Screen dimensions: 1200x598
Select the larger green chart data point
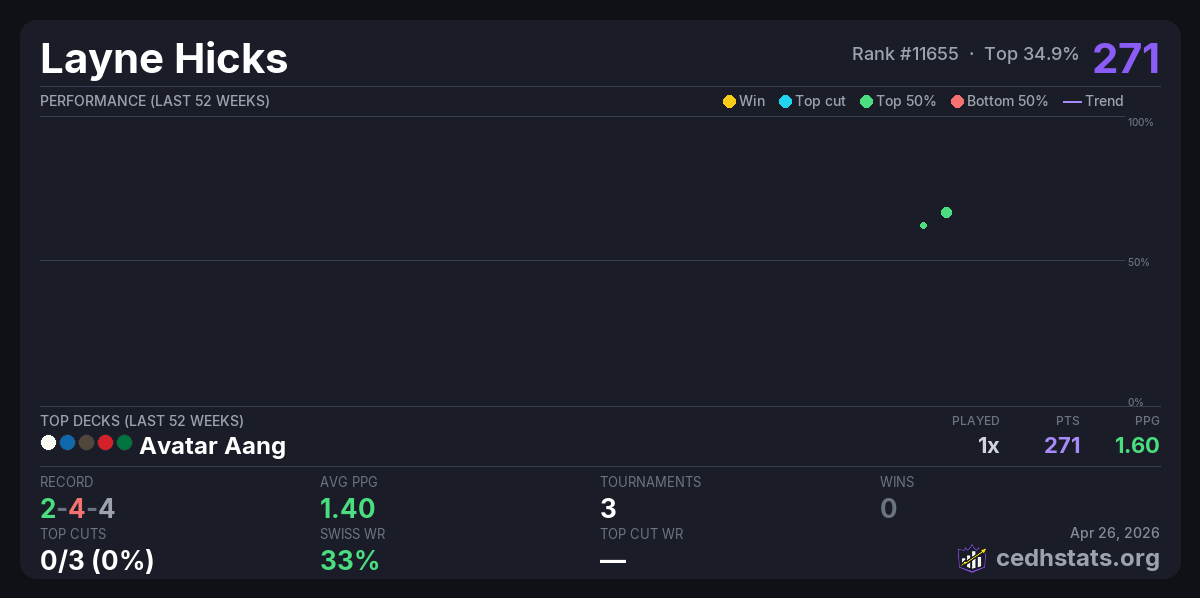946,212
